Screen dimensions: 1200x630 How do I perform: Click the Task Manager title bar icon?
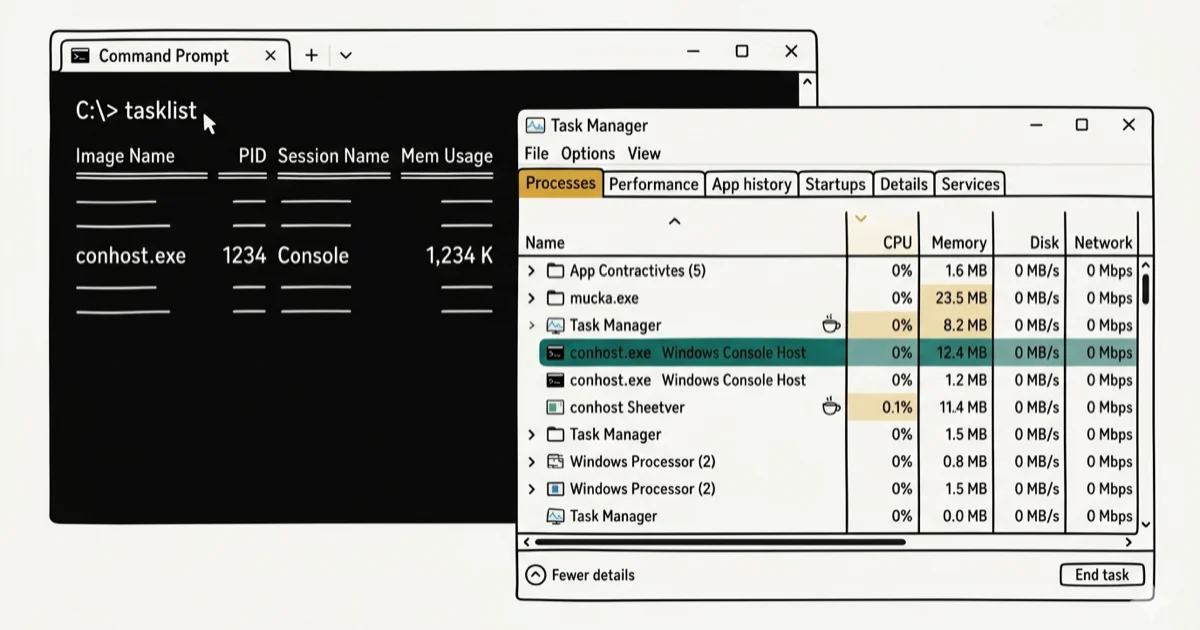pyautogui.click(x=536, y=126)
